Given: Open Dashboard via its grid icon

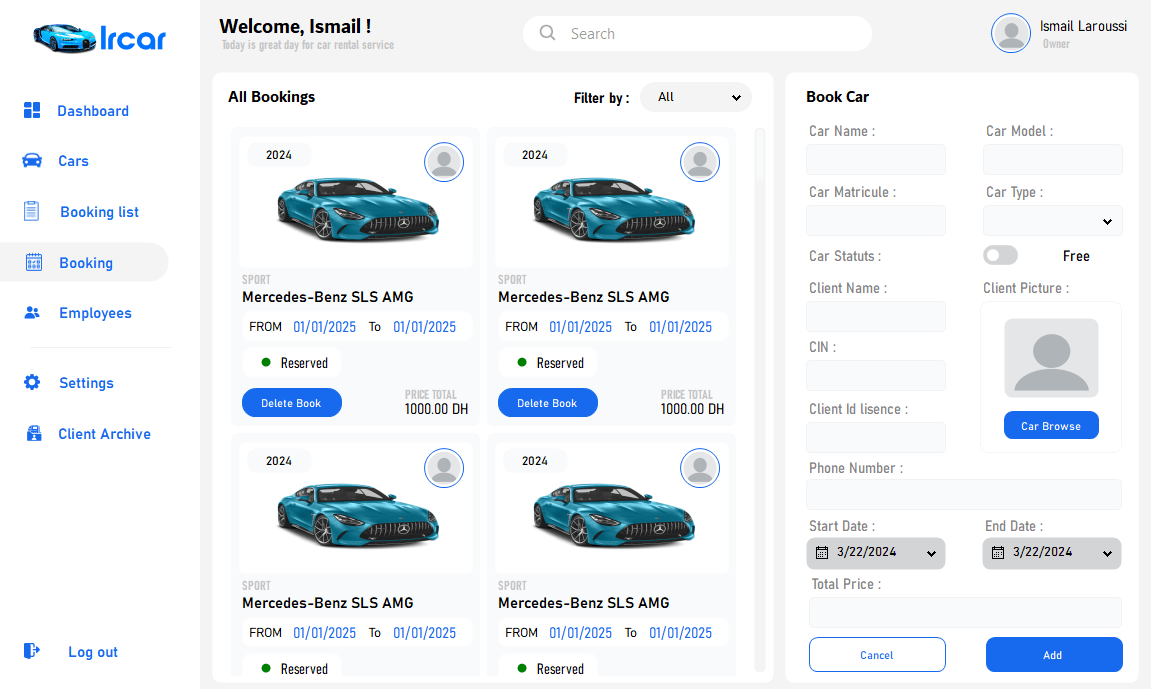Looking at the screenshot, I should coord(32,110).
